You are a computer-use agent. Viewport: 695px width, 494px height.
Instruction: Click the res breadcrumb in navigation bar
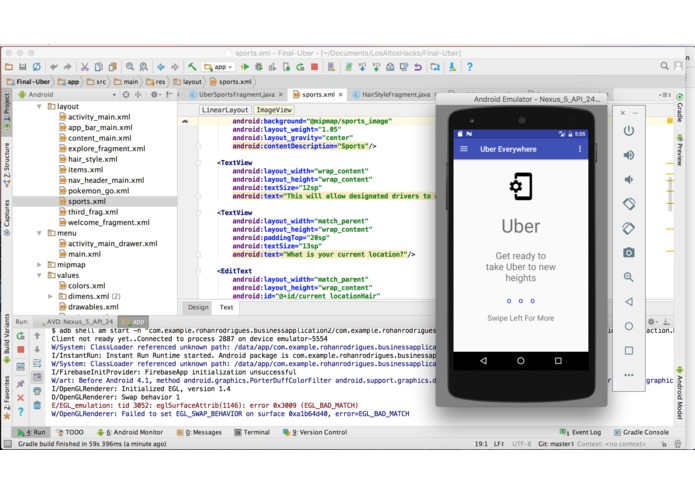click(x=156, y=82)
